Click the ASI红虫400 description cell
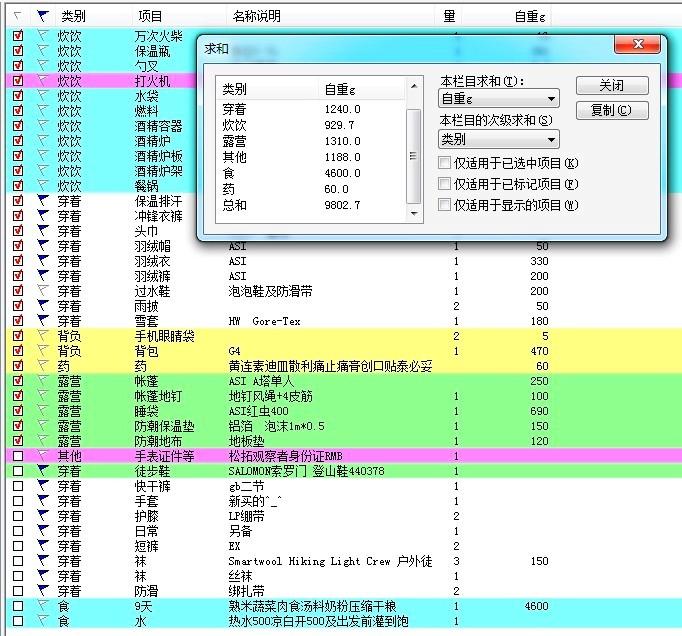The image size is (682, 636). [x=258, y=411]
